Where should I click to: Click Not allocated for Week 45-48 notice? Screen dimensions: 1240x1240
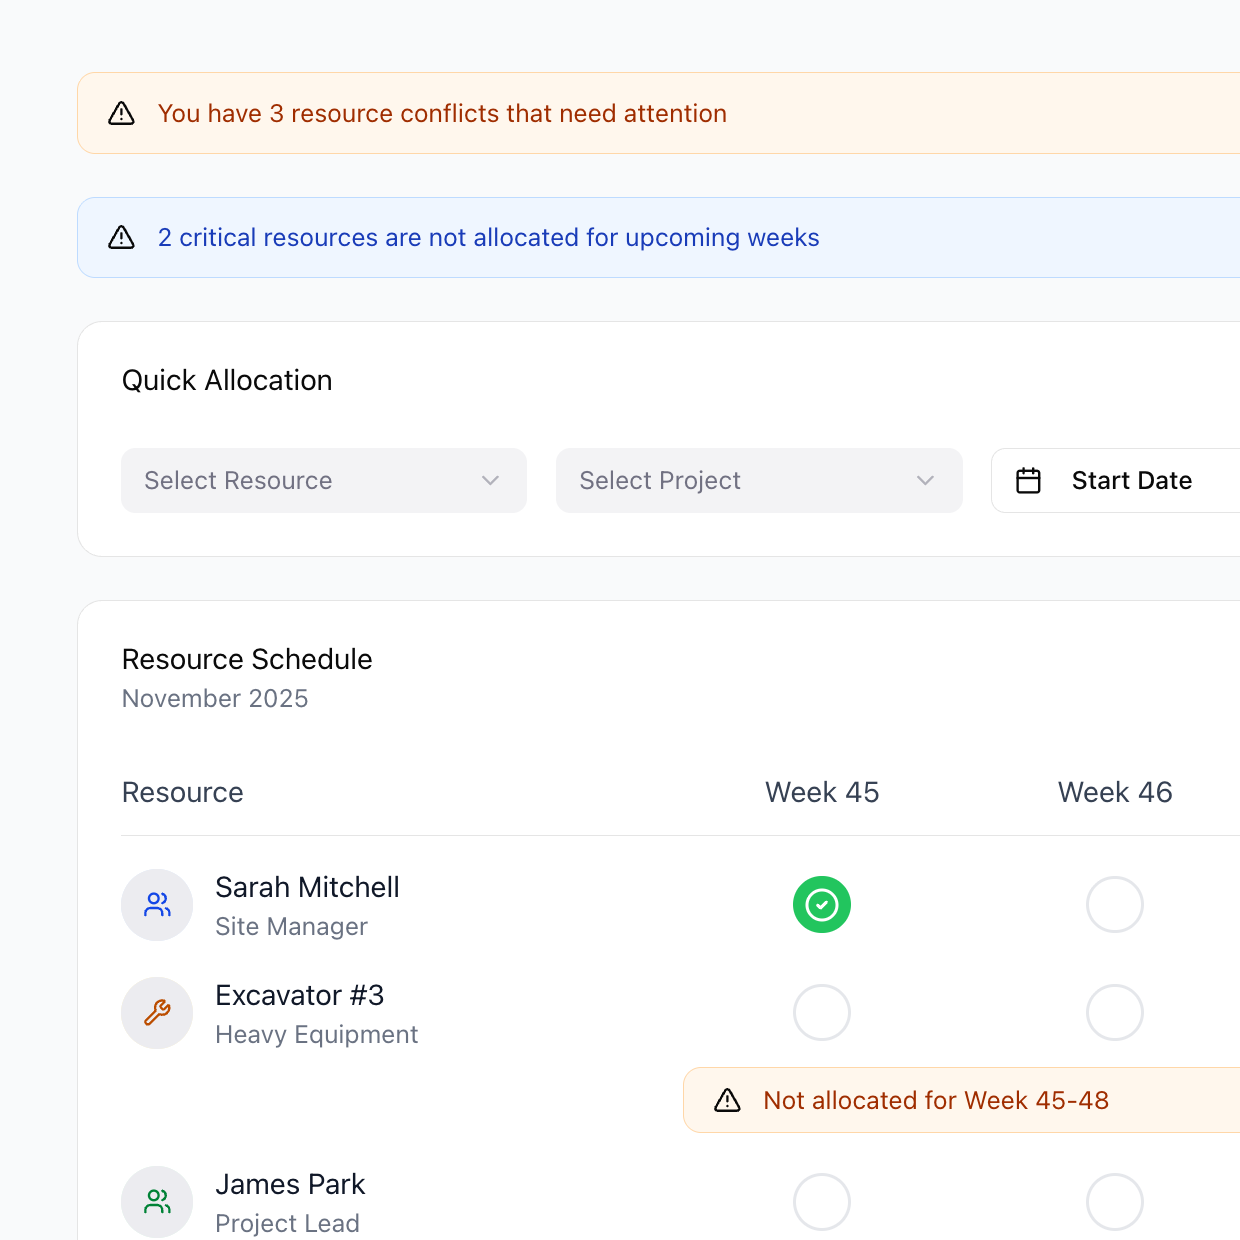click(961, 1100)
